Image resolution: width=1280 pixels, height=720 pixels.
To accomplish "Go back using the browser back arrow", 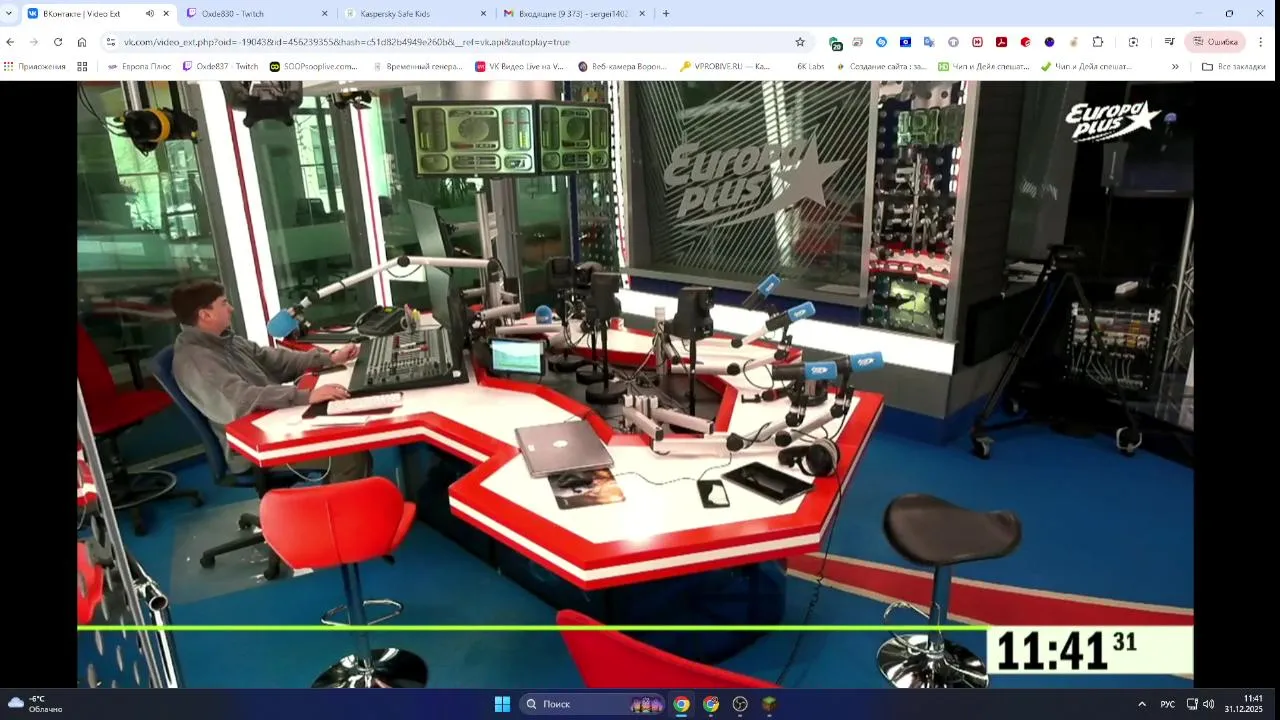I will (x=10, y=42).
